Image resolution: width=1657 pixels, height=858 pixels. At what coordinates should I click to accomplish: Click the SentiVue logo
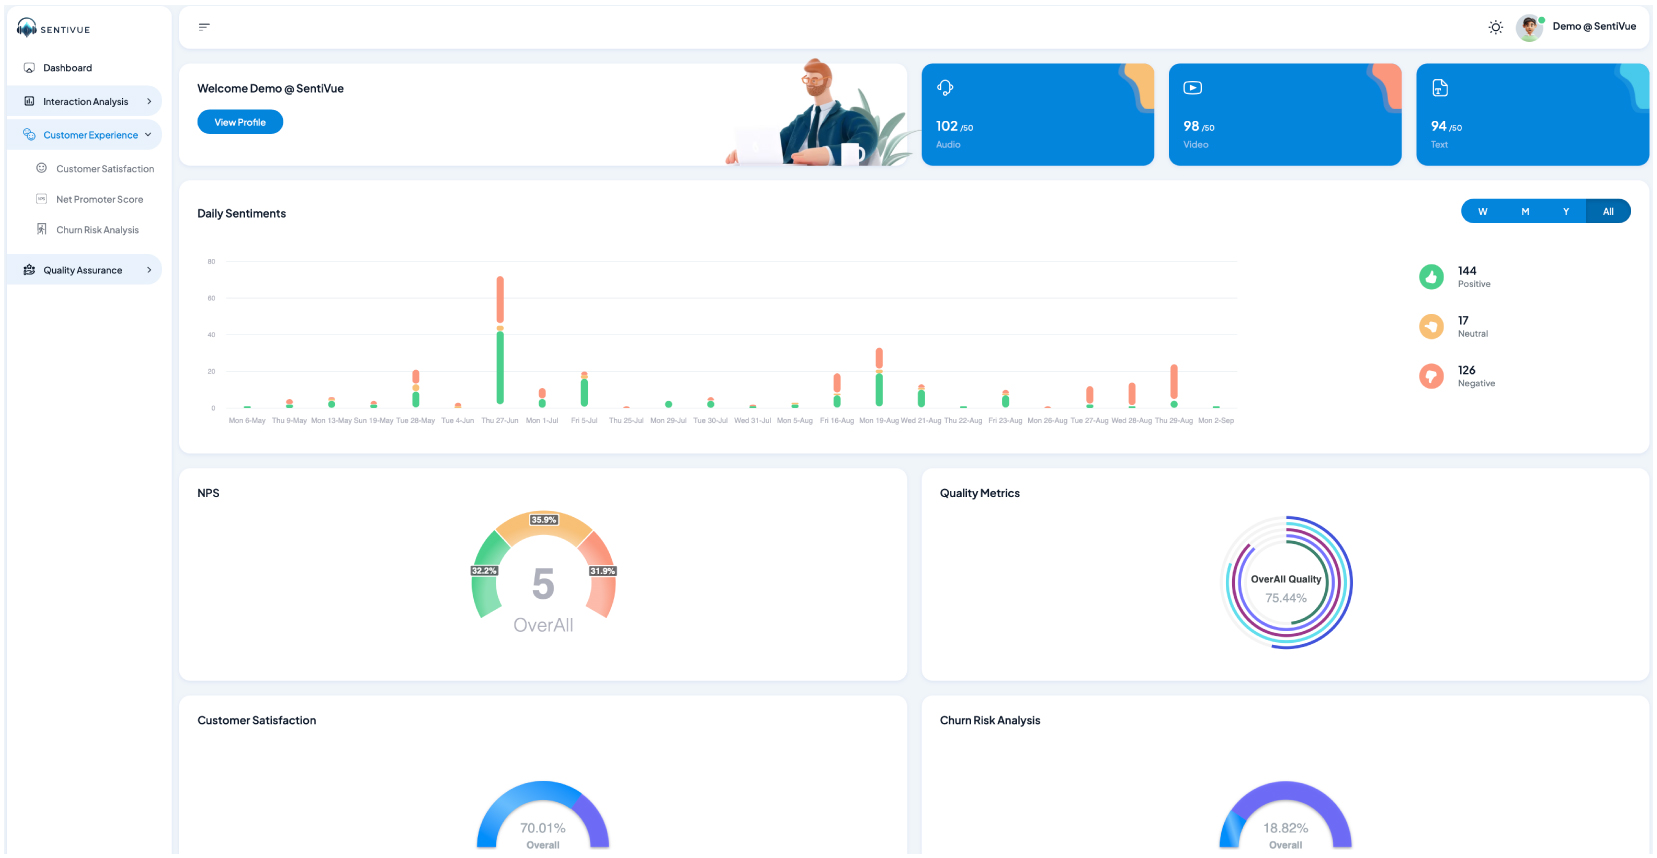(54, 28)
